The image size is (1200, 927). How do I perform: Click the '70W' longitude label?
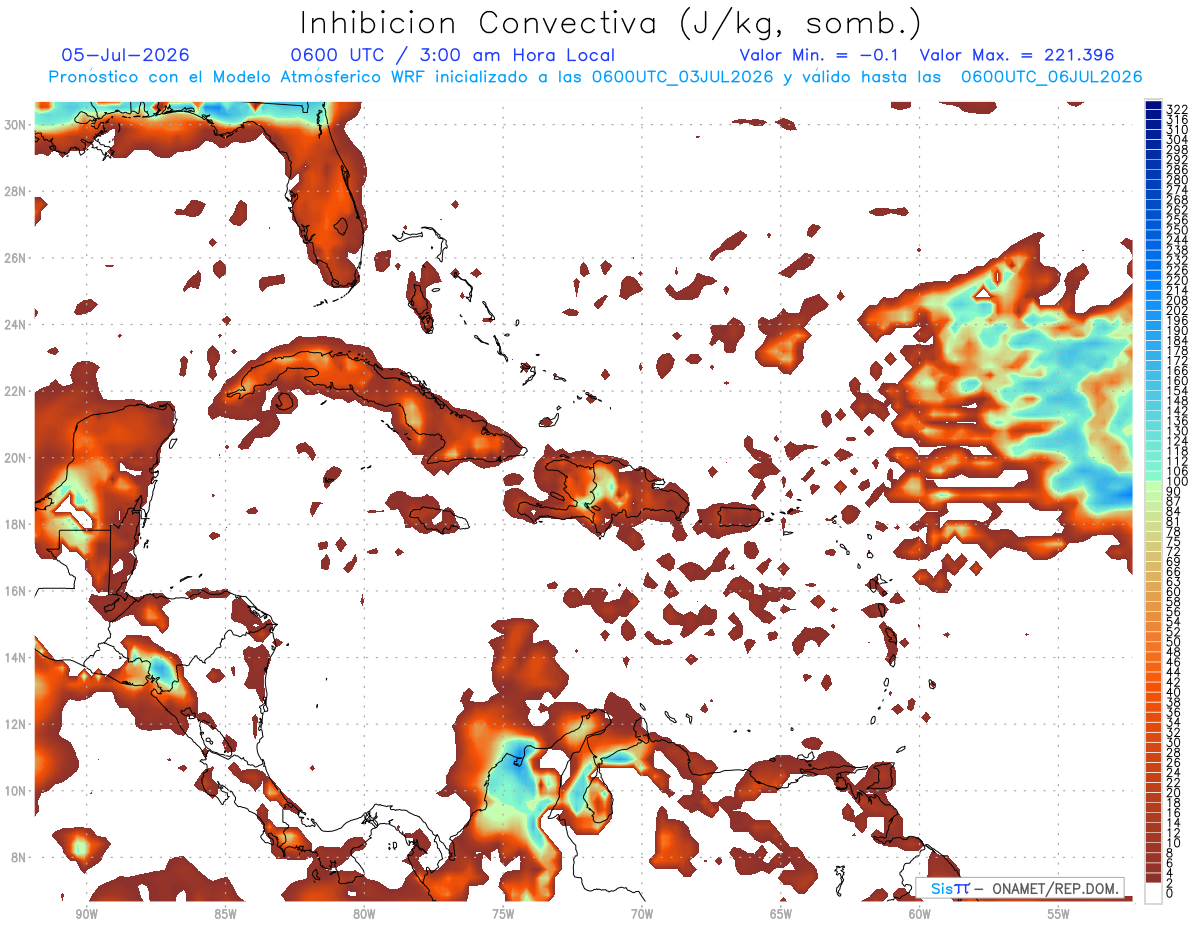642,914
